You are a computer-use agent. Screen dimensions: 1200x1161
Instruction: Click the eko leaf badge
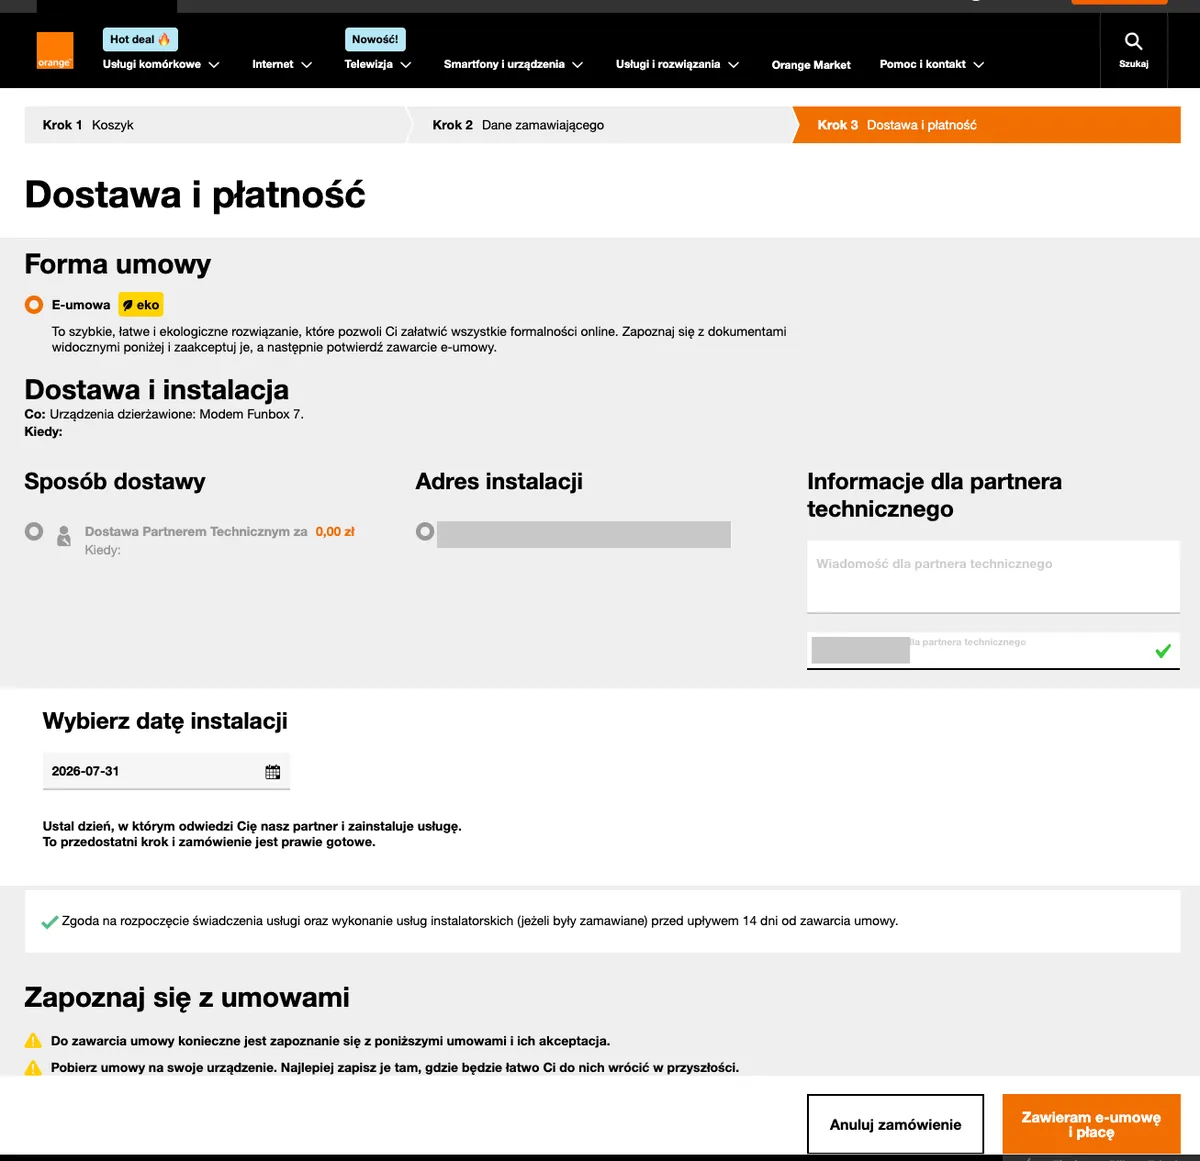(141, 305)
